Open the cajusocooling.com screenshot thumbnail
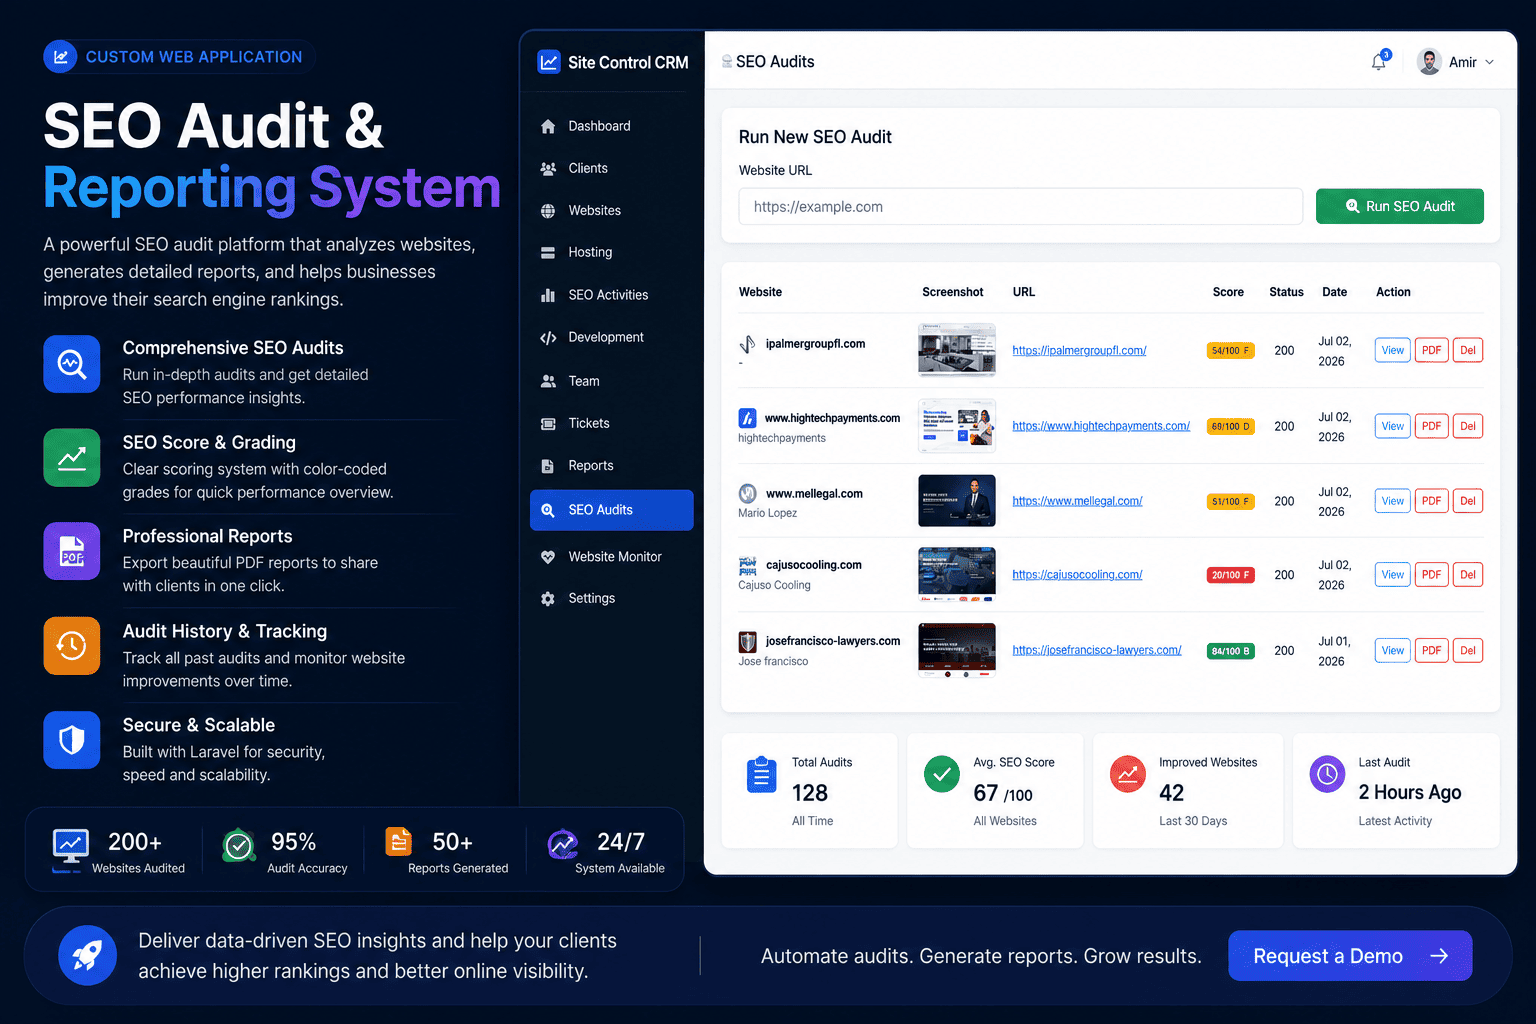 pos(957,574)
